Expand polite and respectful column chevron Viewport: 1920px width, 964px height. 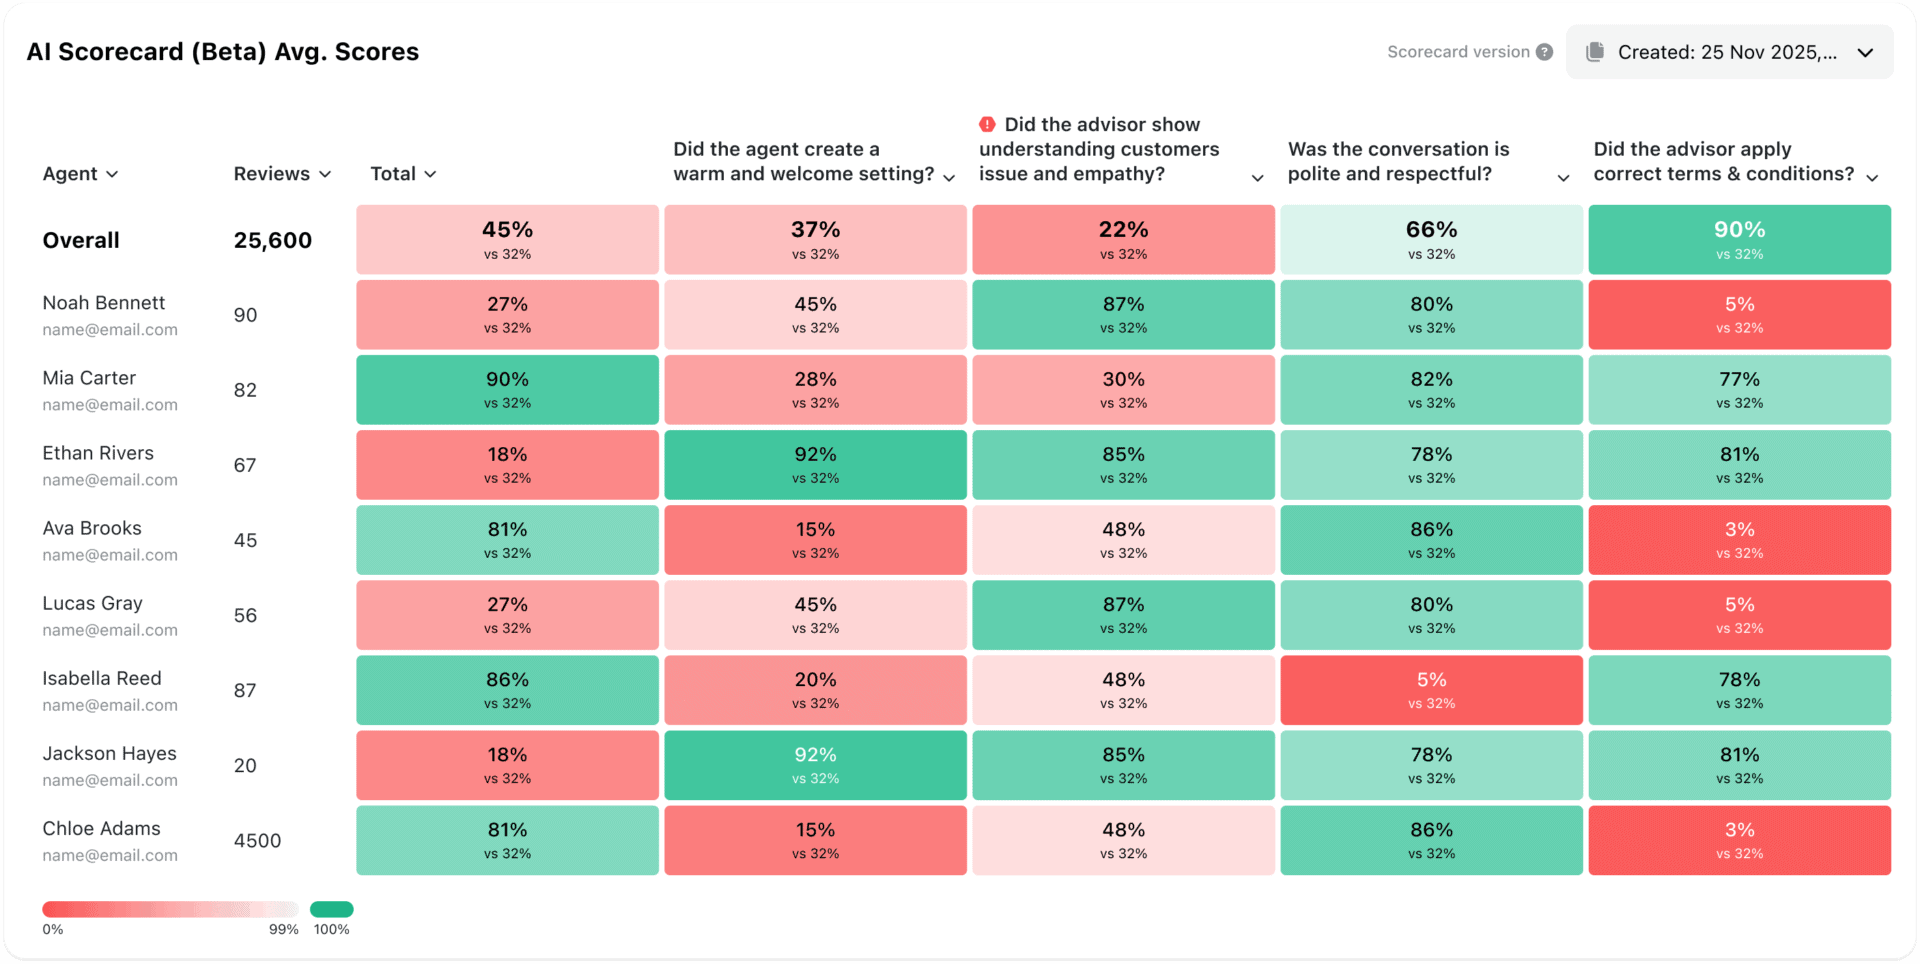[x=1563, y=178]
